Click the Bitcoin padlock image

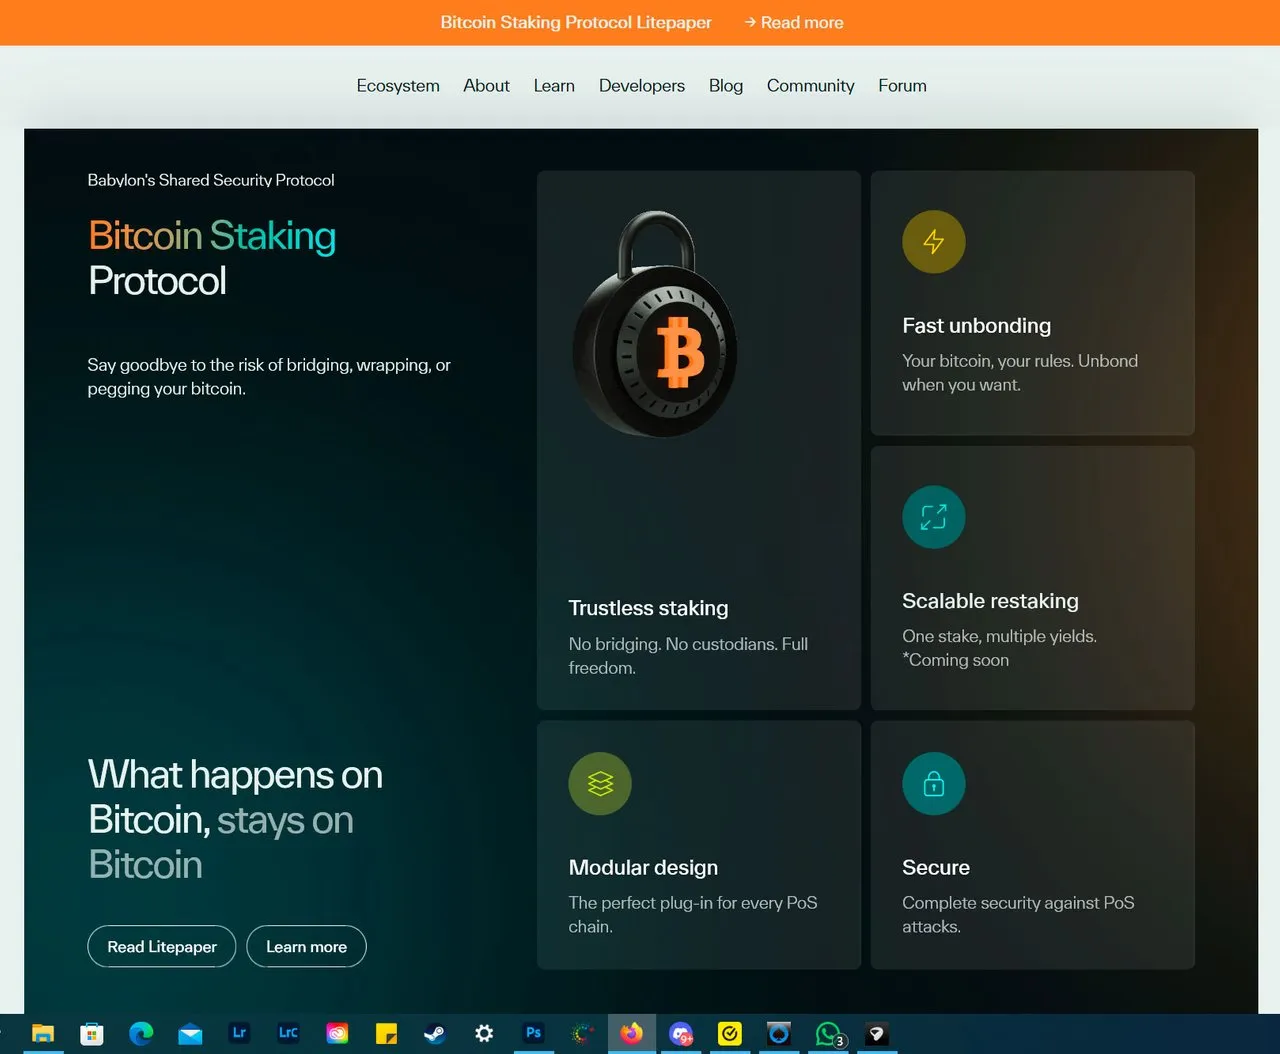click(655, 324)
